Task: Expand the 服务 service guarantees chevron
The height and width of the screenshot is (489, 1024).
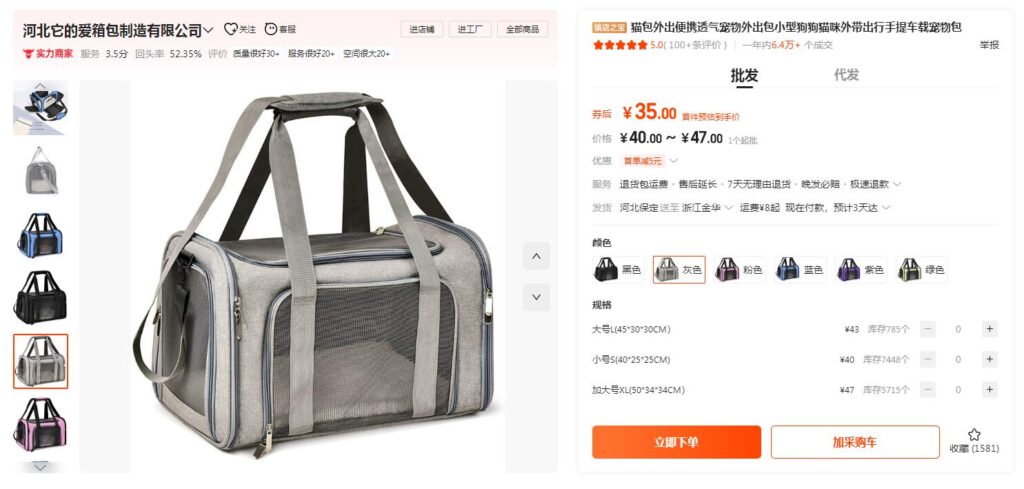Action: 897,184
